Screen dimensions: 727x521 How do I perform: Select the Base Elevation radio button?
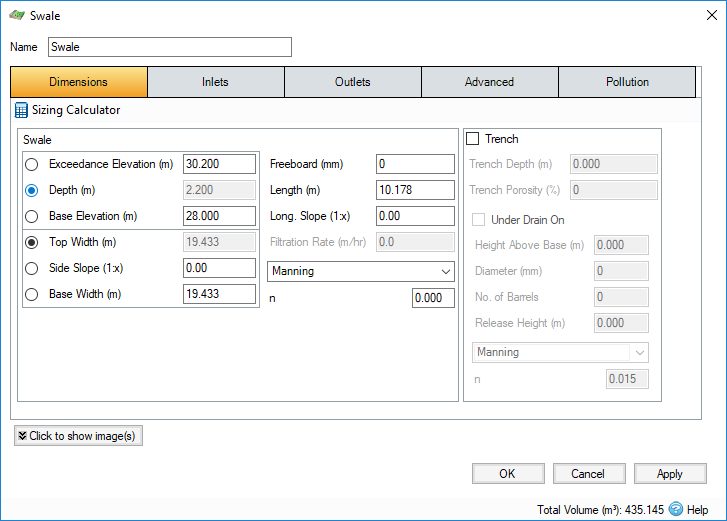click(33, 216)
